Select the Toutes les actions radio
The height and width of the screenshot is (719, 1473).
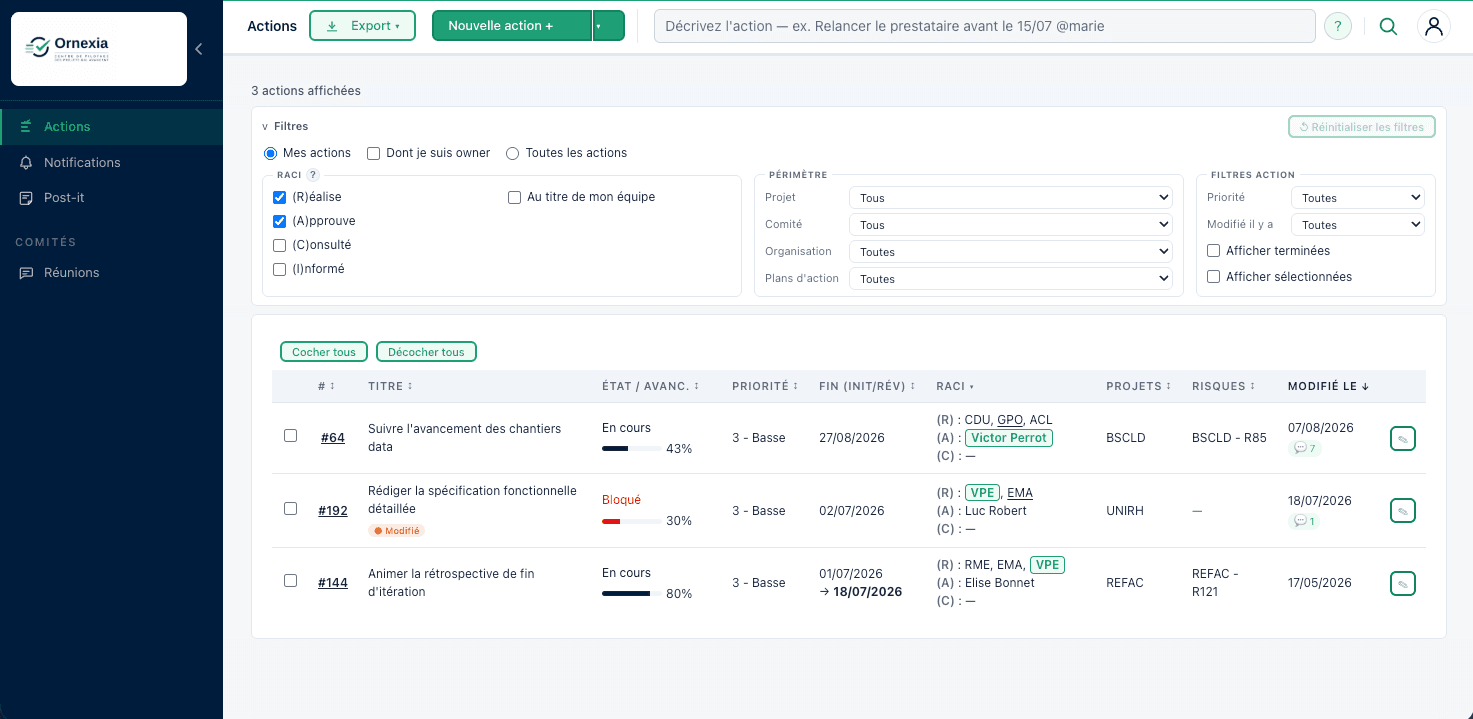[513, 154]
